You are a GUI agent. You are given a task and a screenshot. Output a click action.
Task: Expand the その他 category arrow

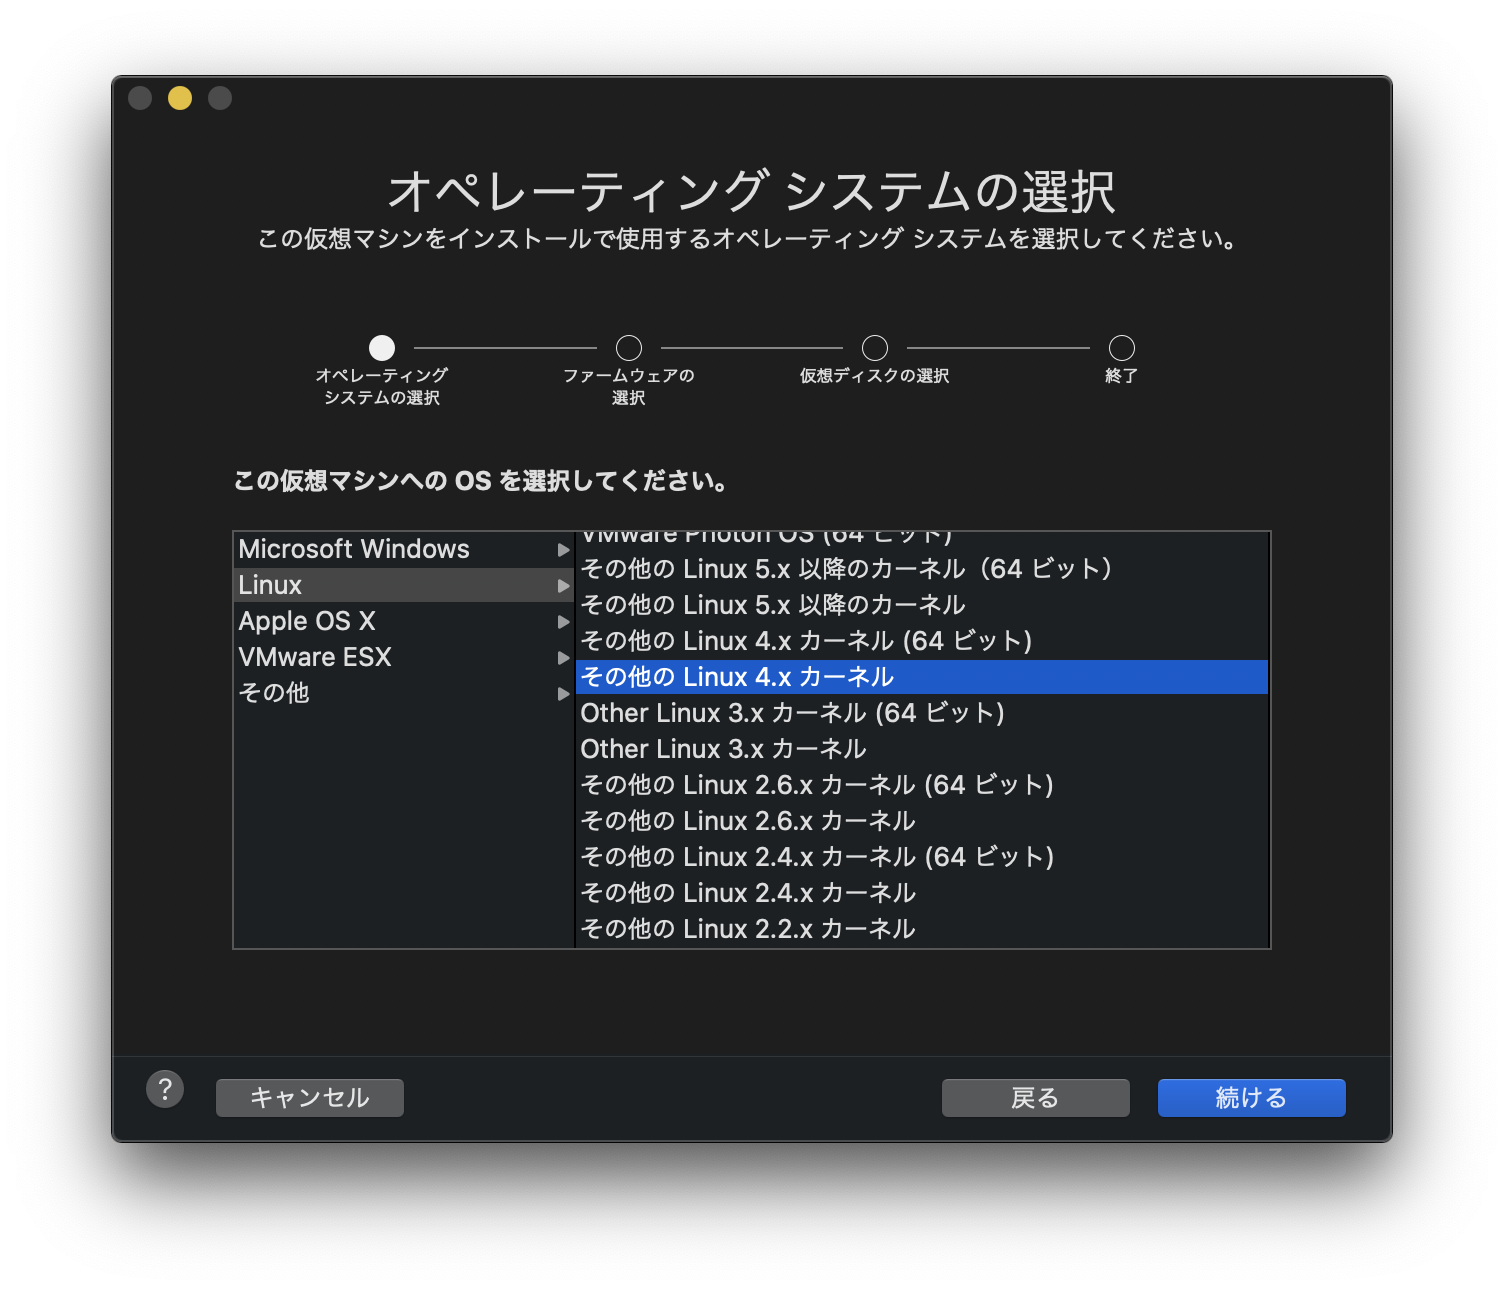coord(563,693)
